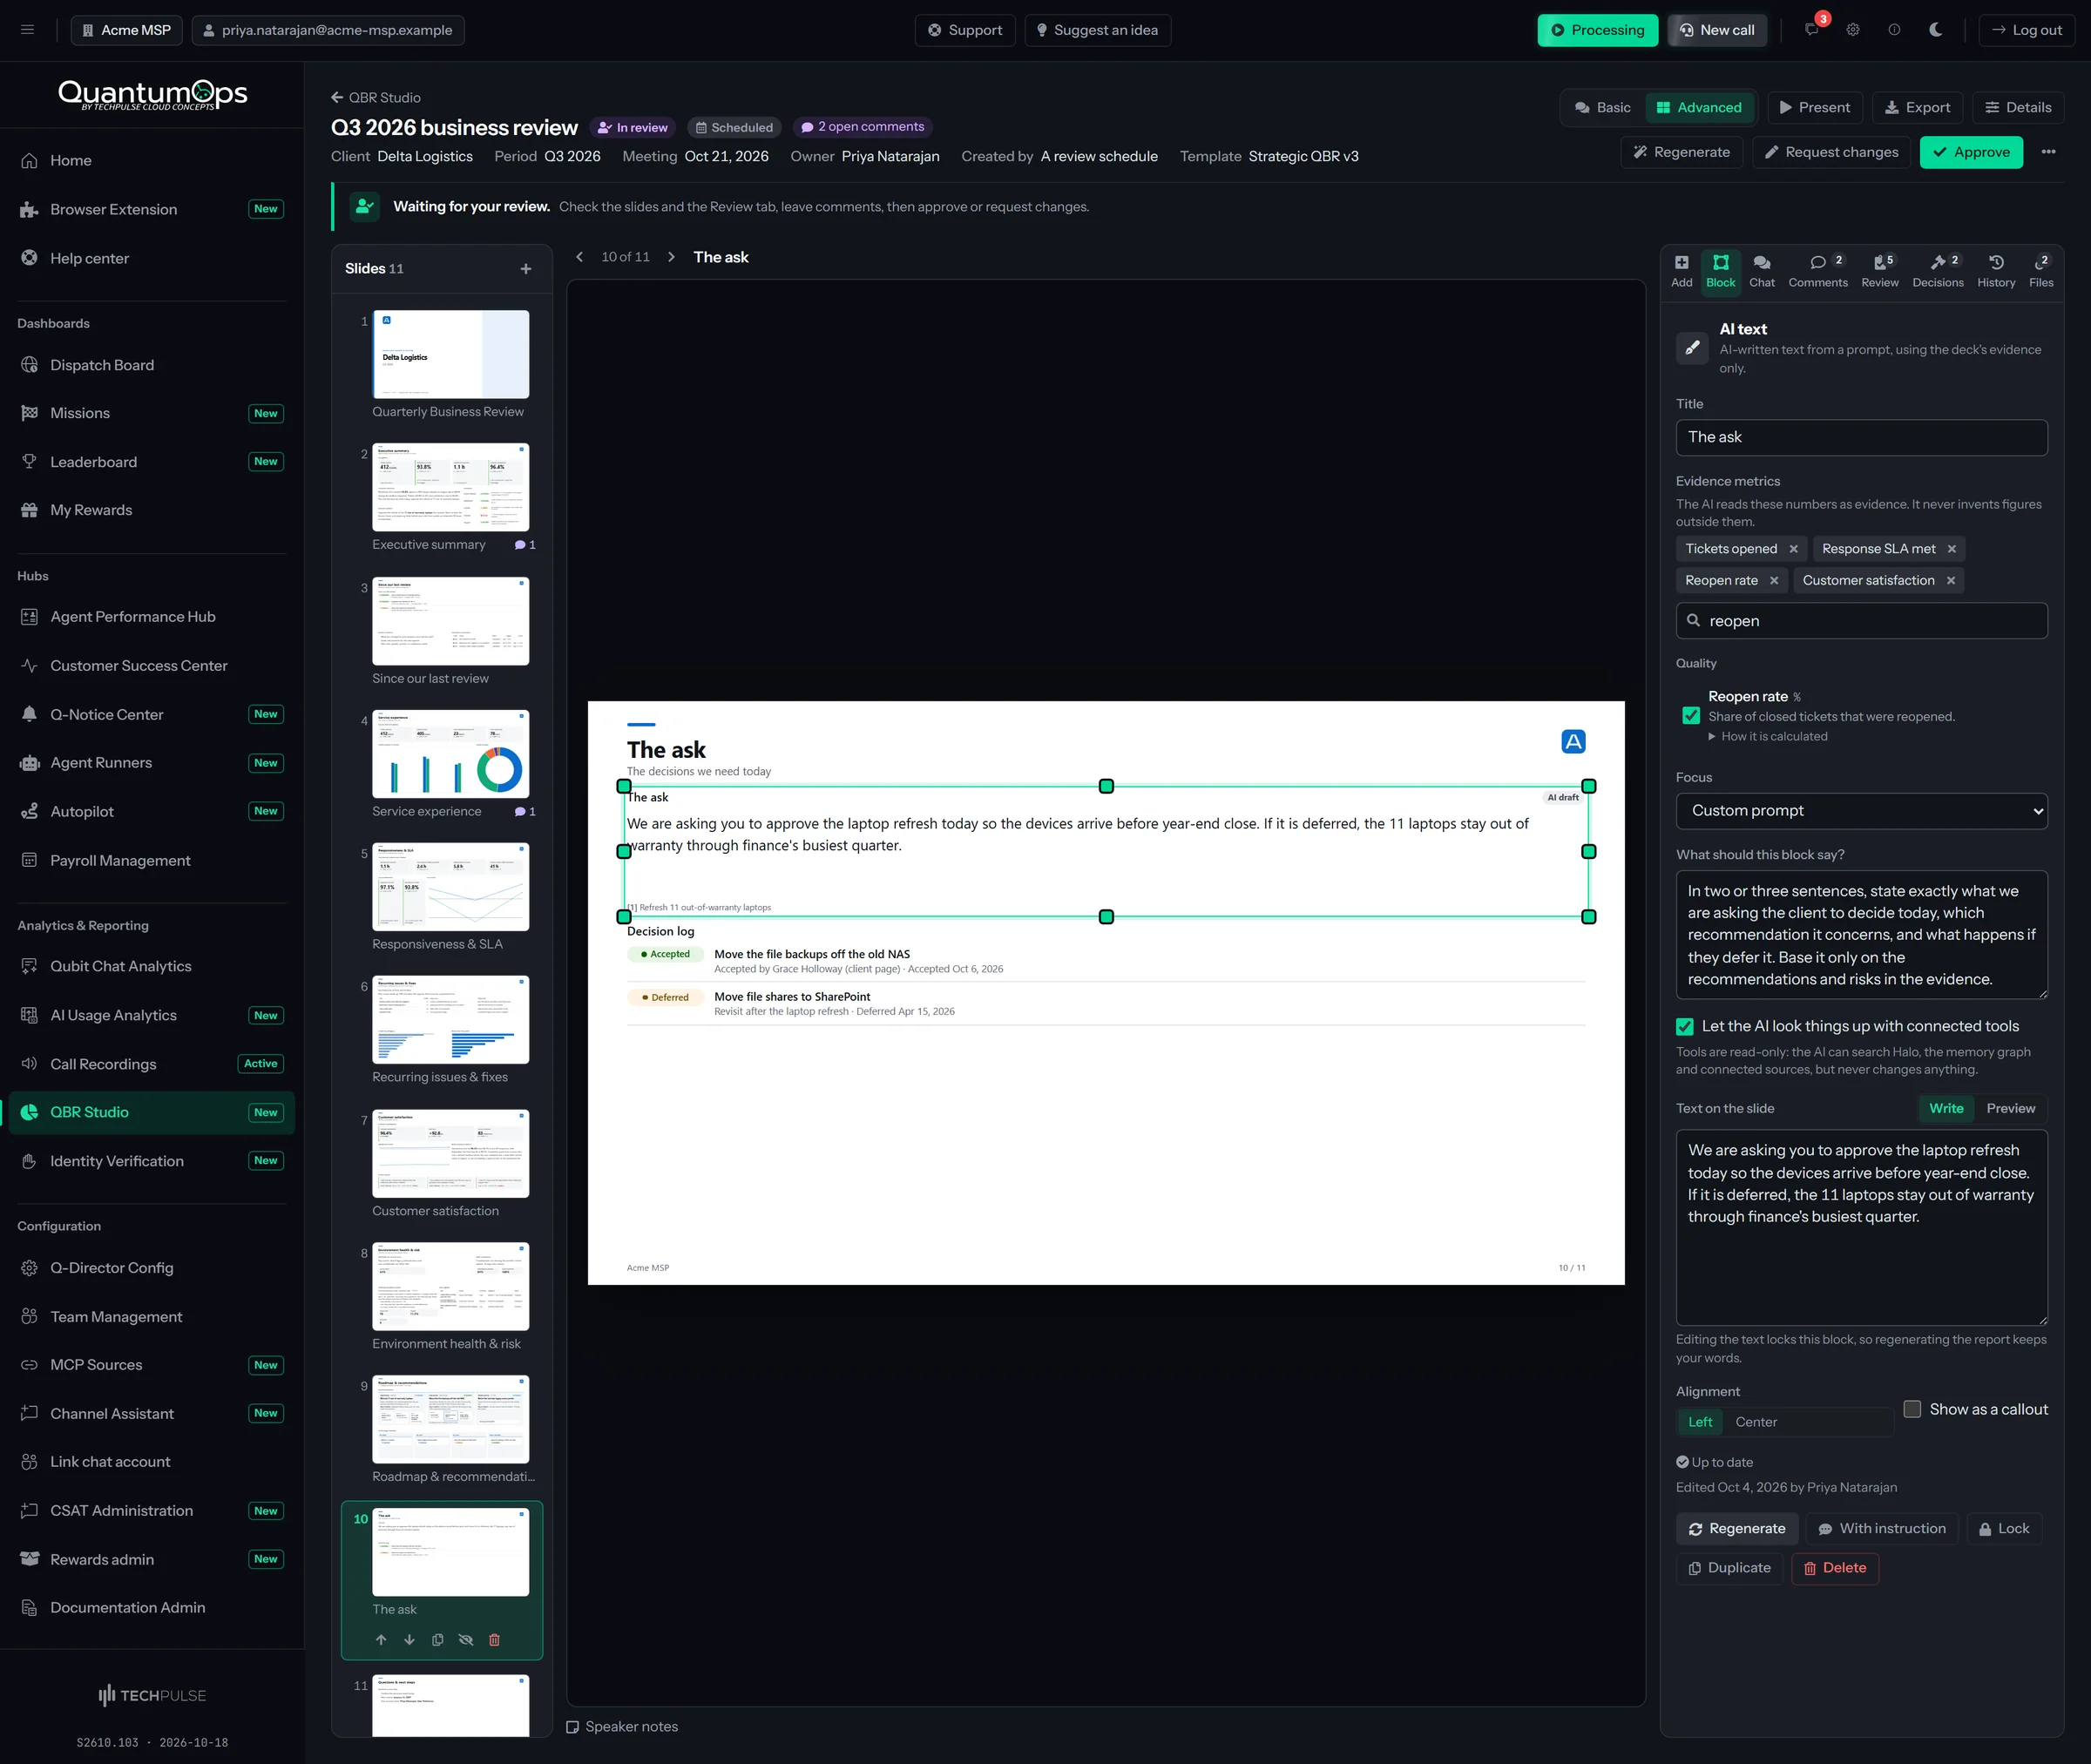The width and height of the screenshot is (2091, 1764).
Task: Click the evidence metrics search field
Action: (x=1861, y=621)
